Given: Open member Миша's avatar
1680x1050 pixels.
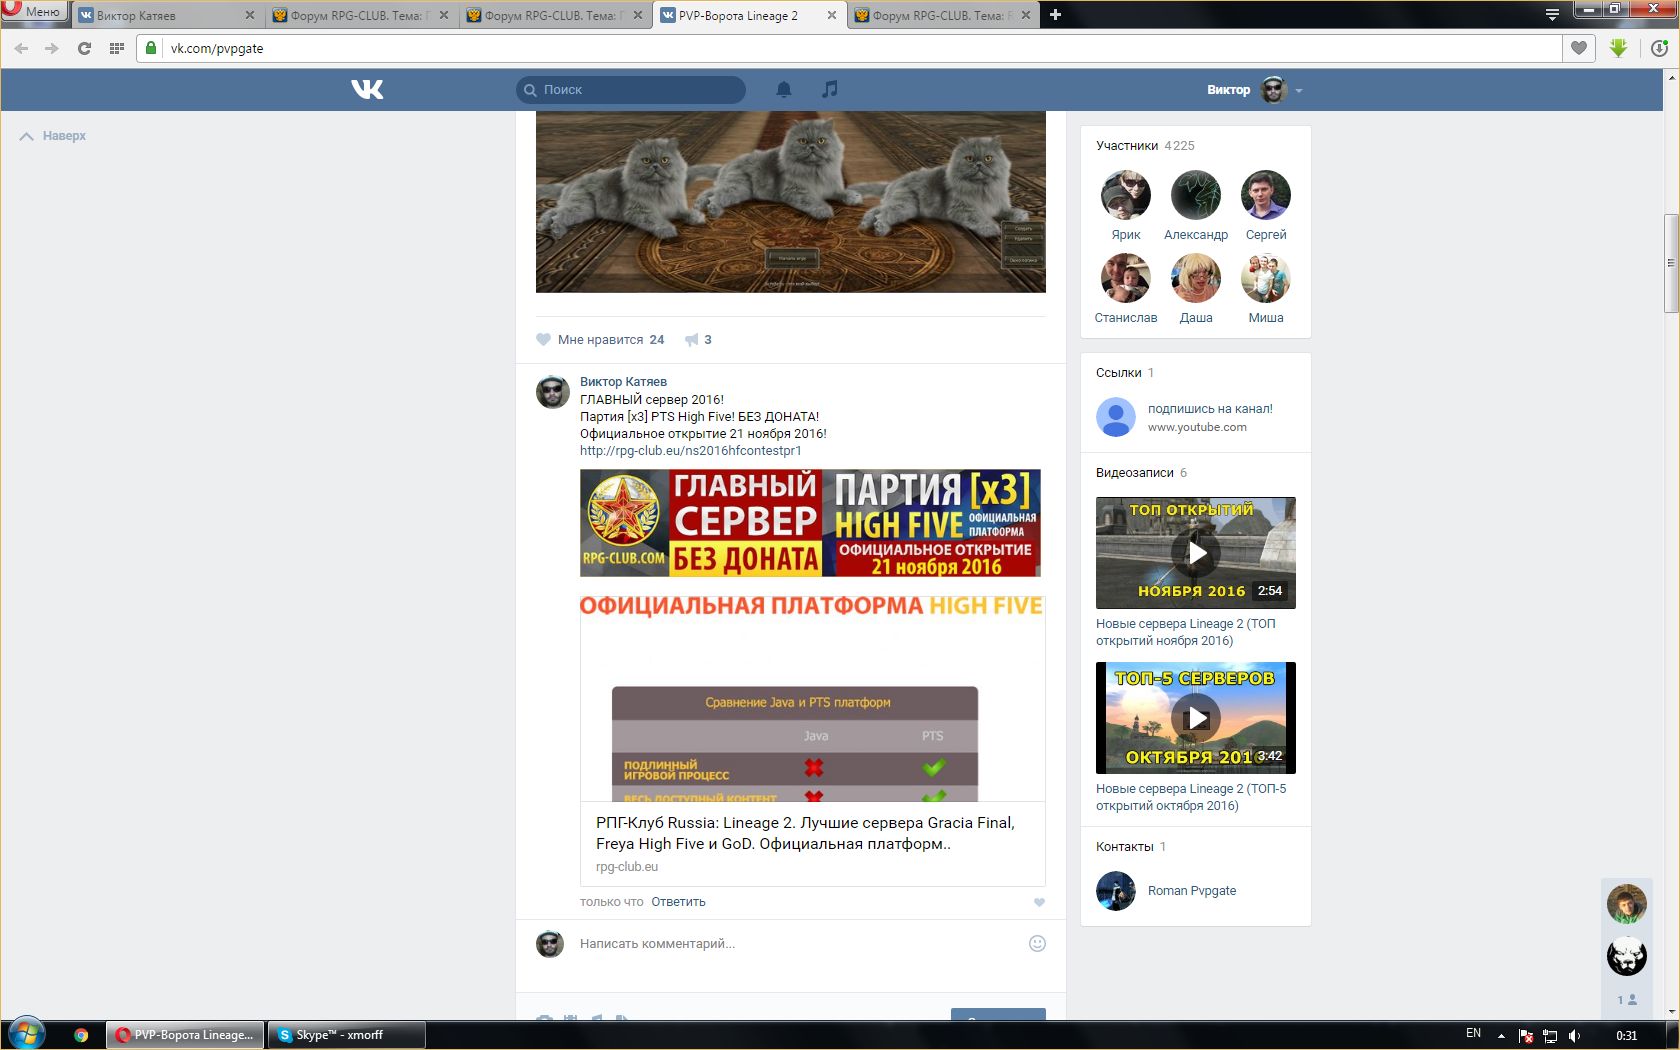Looking at the screenshot, I should click(x=1266, y=278).
